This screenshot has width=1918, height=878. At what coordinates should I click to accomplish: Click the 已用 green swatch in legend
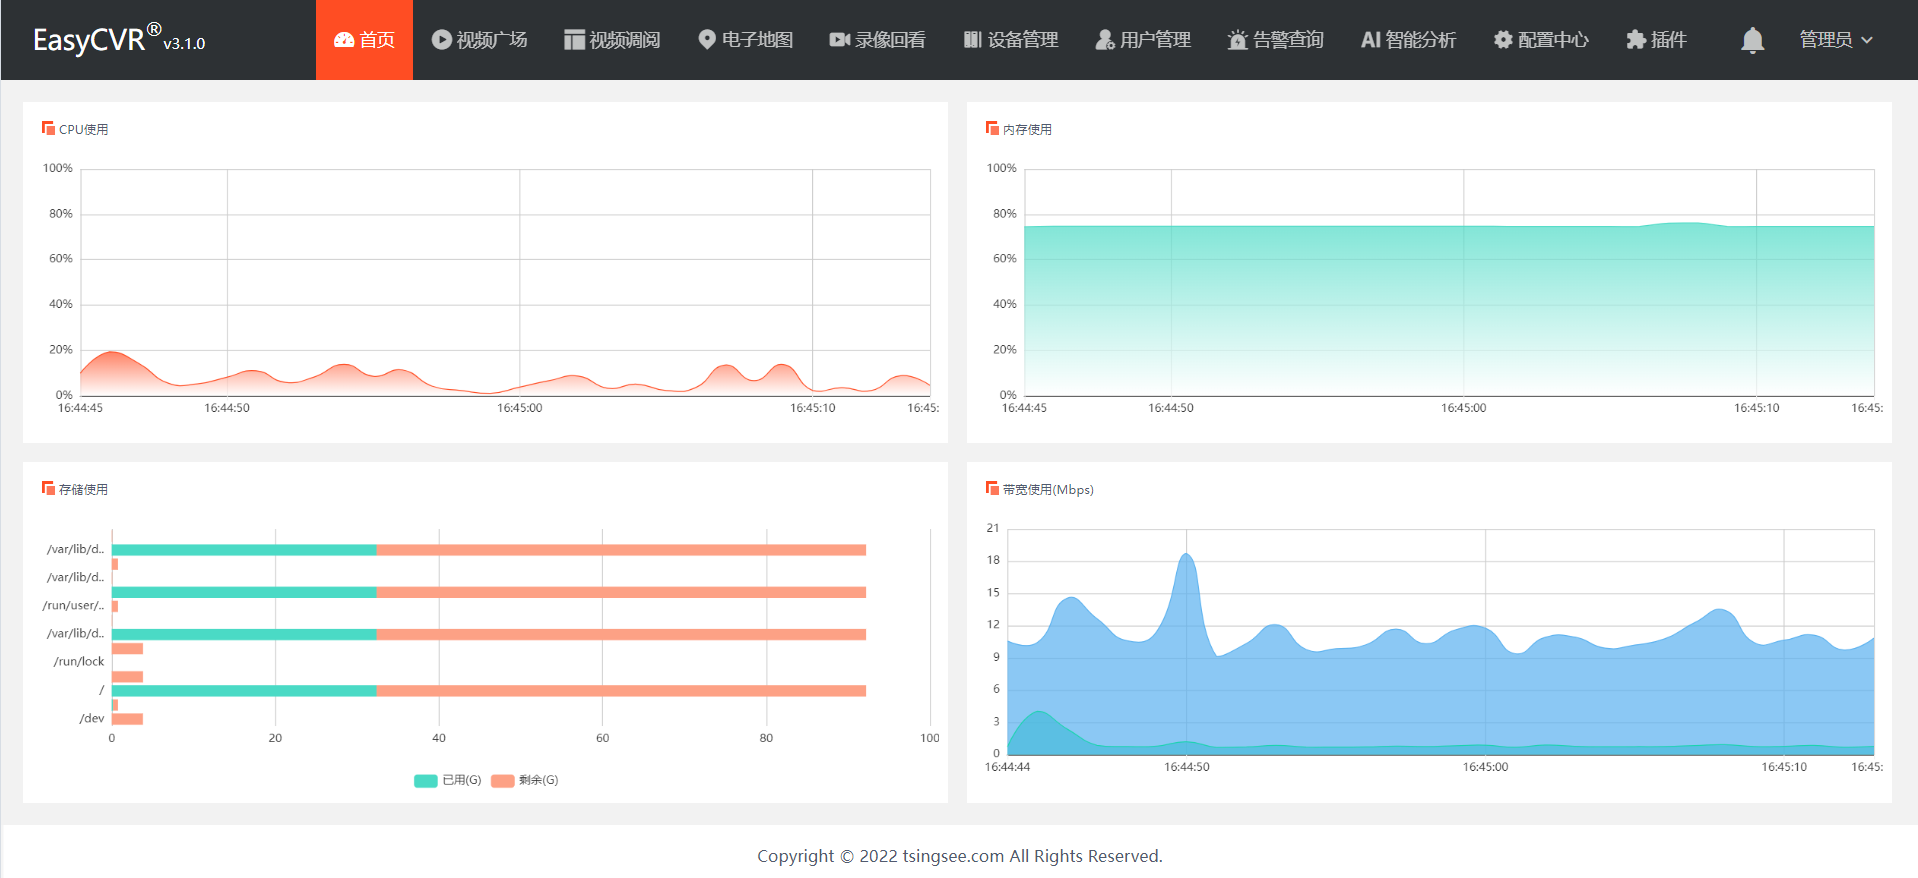tap(426, 781)
